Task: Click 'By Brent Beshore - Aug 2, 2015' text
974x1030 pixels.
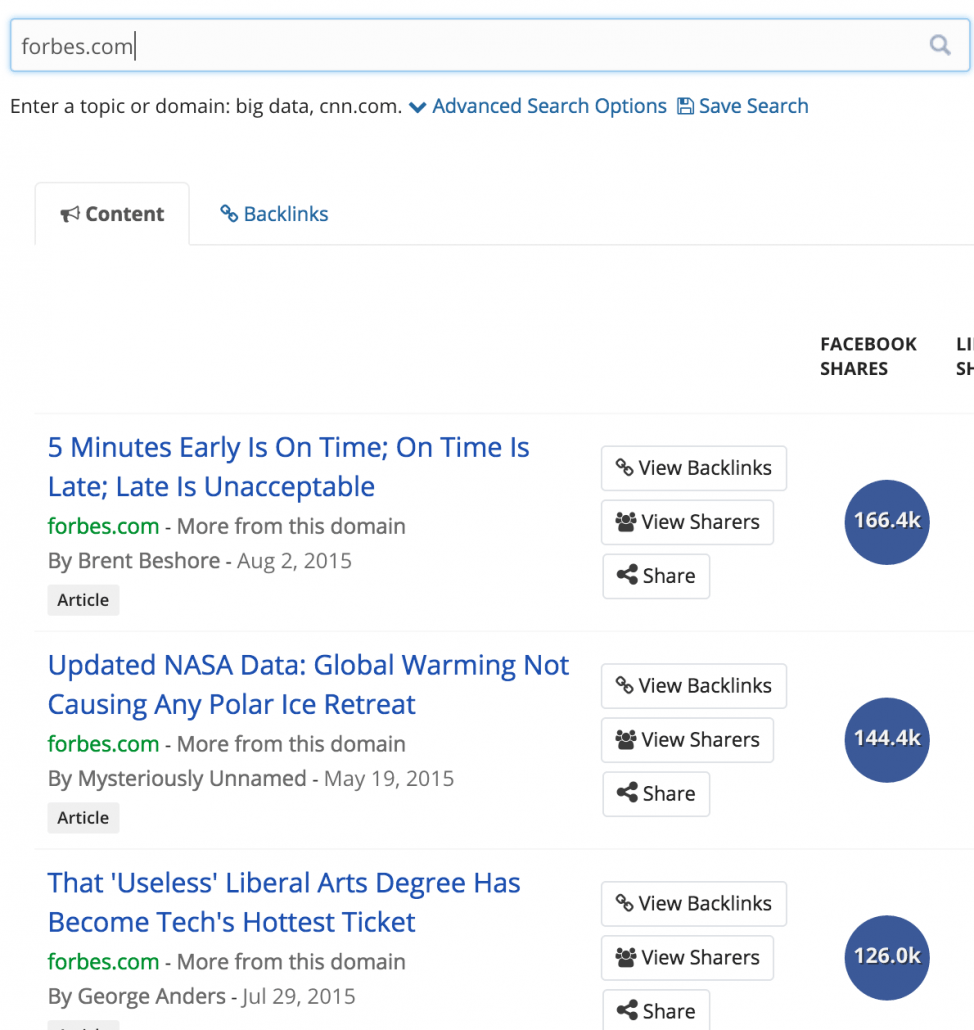Action: tap(200, 560)
